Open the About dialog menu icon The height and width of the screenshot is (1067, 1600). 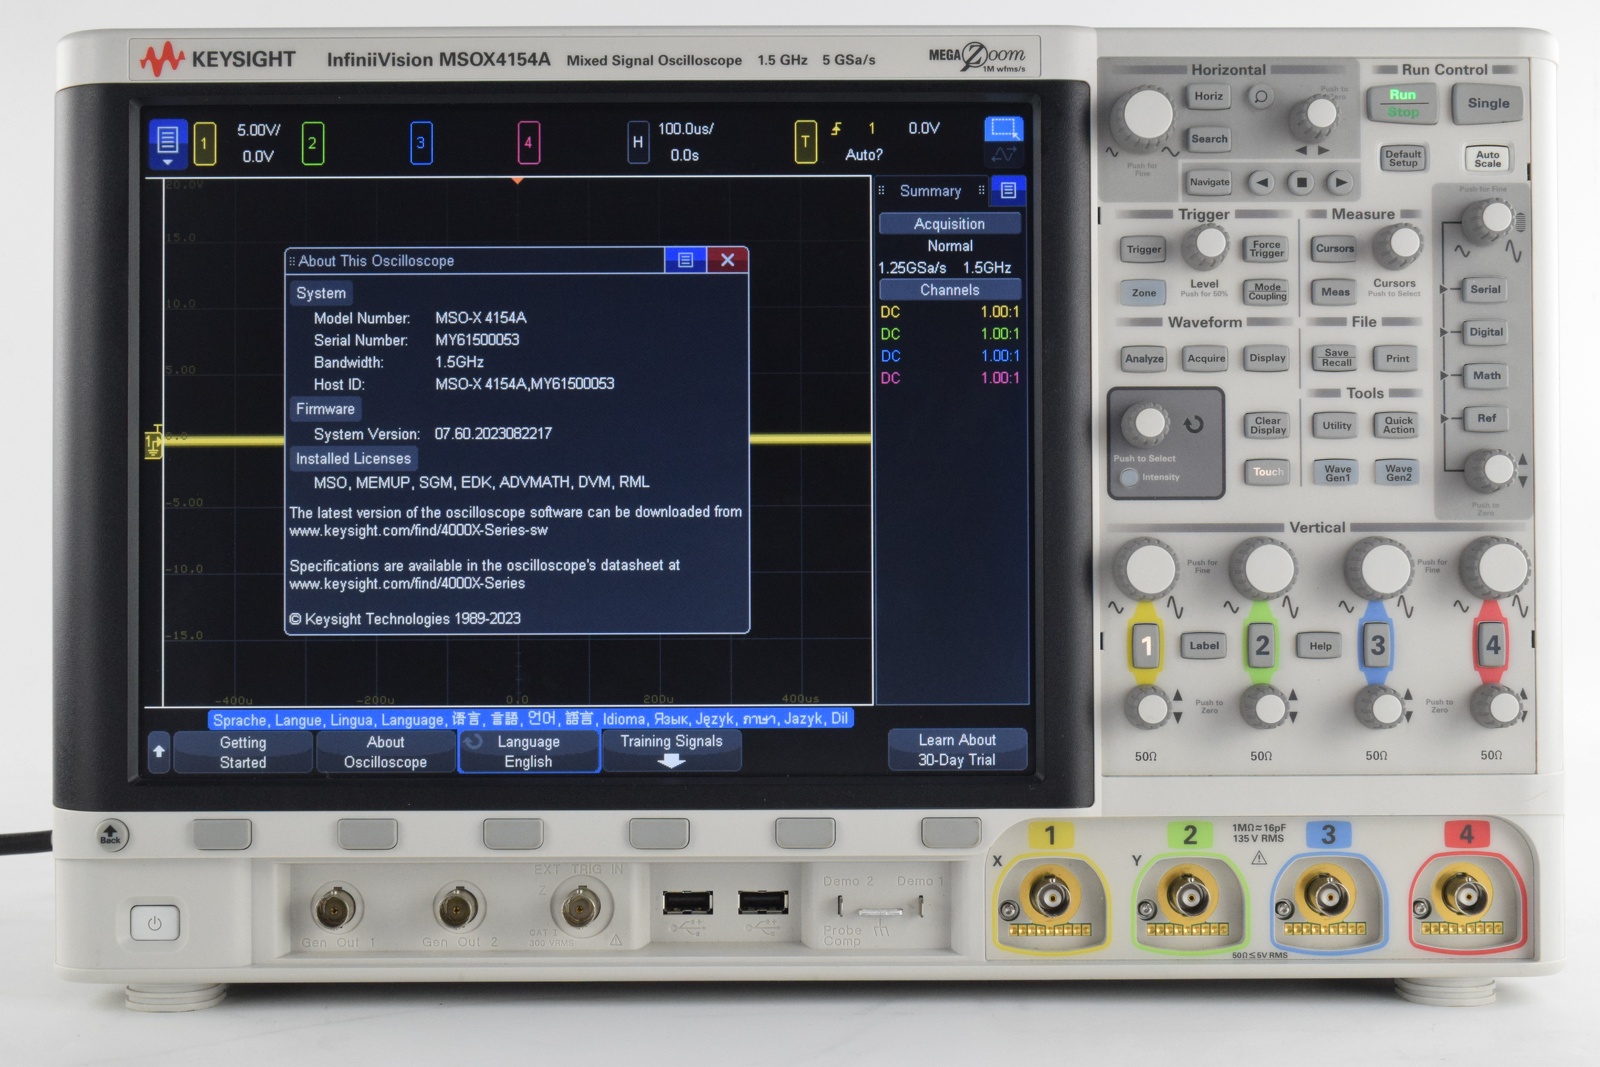click(x=685, y=260)
